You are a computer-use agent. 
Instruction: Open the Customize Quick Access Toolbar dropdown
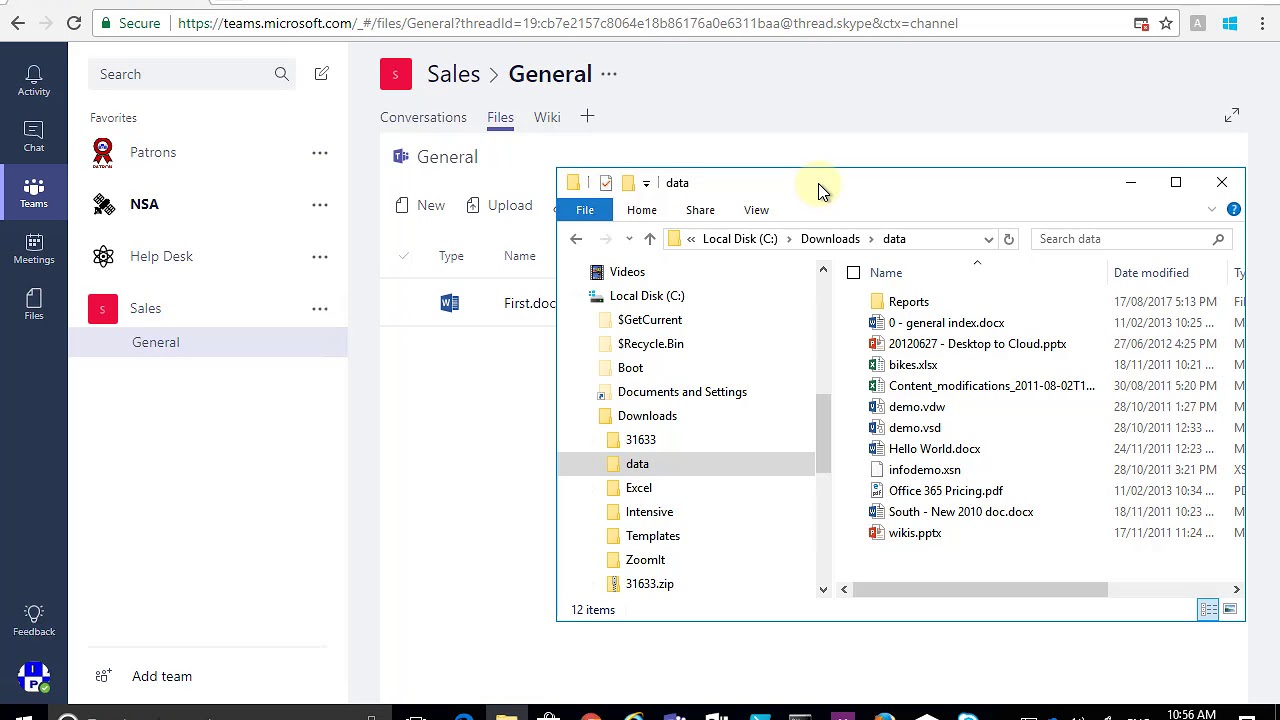coord(646,183)
